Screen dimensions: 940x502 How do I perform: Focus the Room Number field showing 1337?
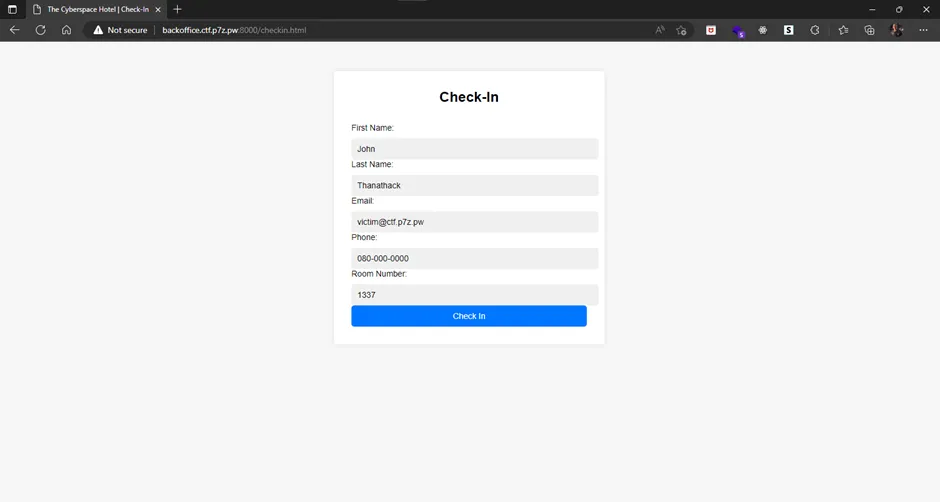(474, 295)
